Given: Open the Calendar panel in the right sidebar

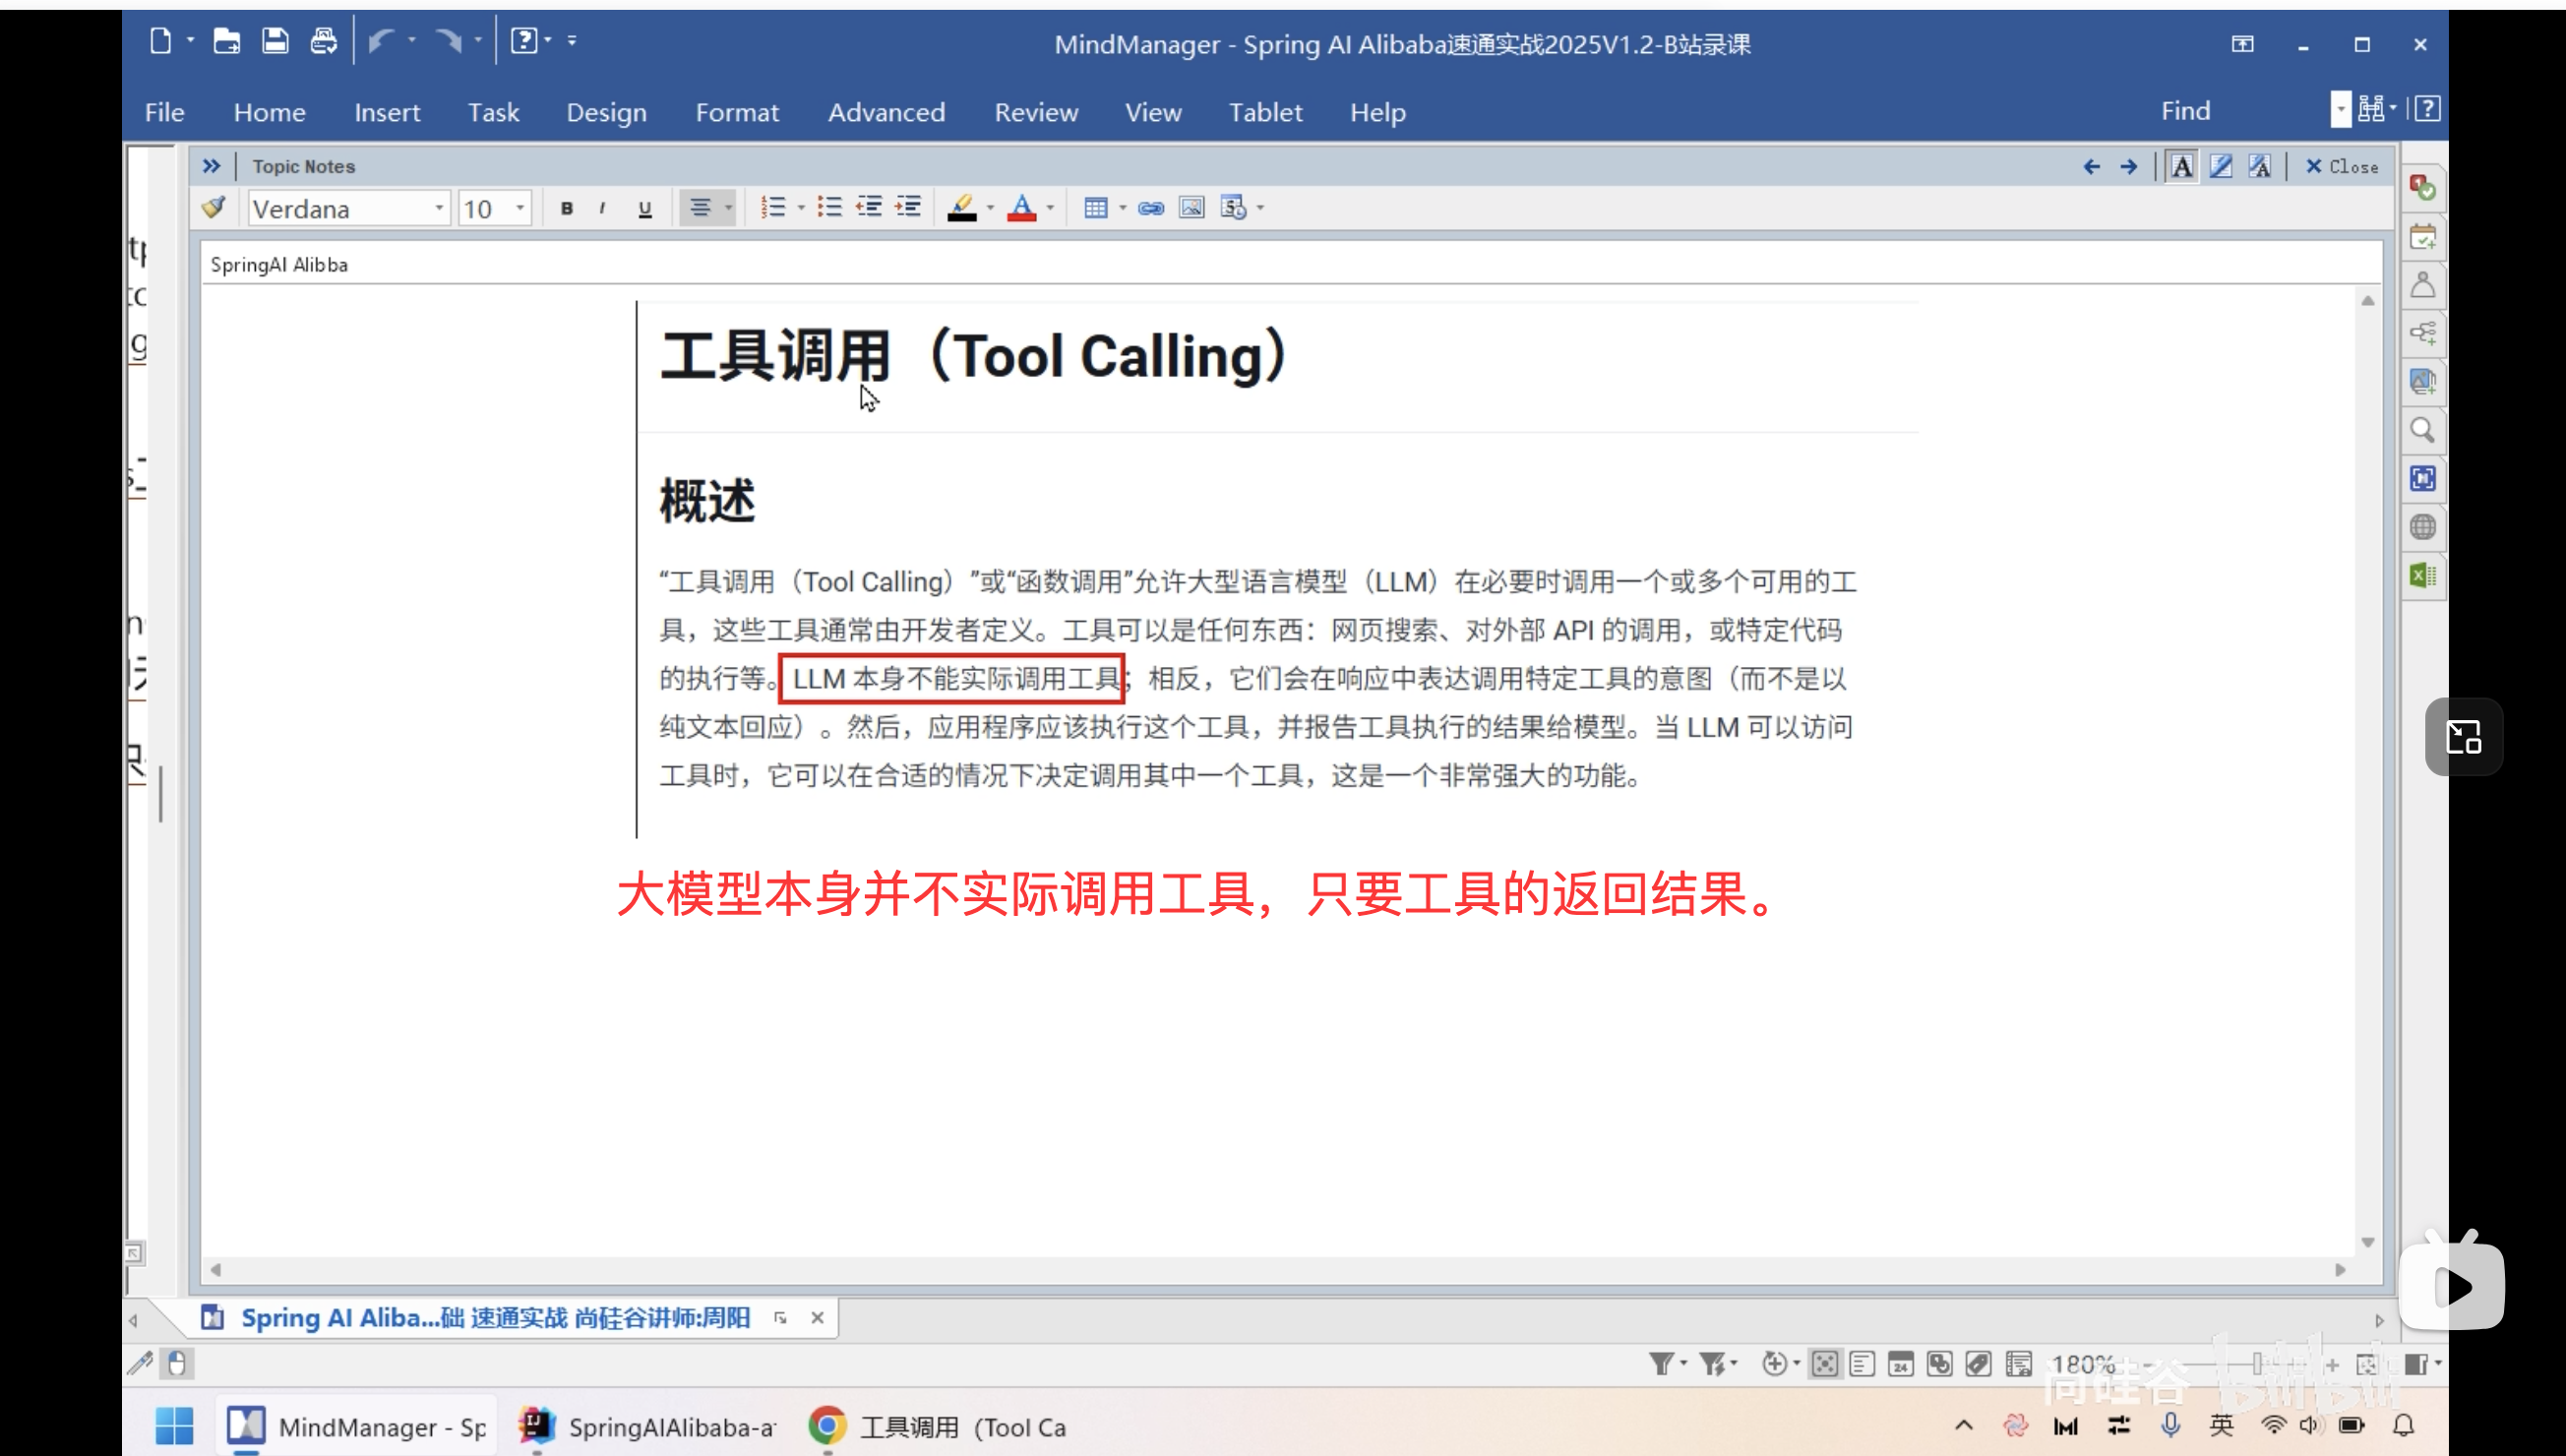Looking at the screenshot, I should (2422, 236).
